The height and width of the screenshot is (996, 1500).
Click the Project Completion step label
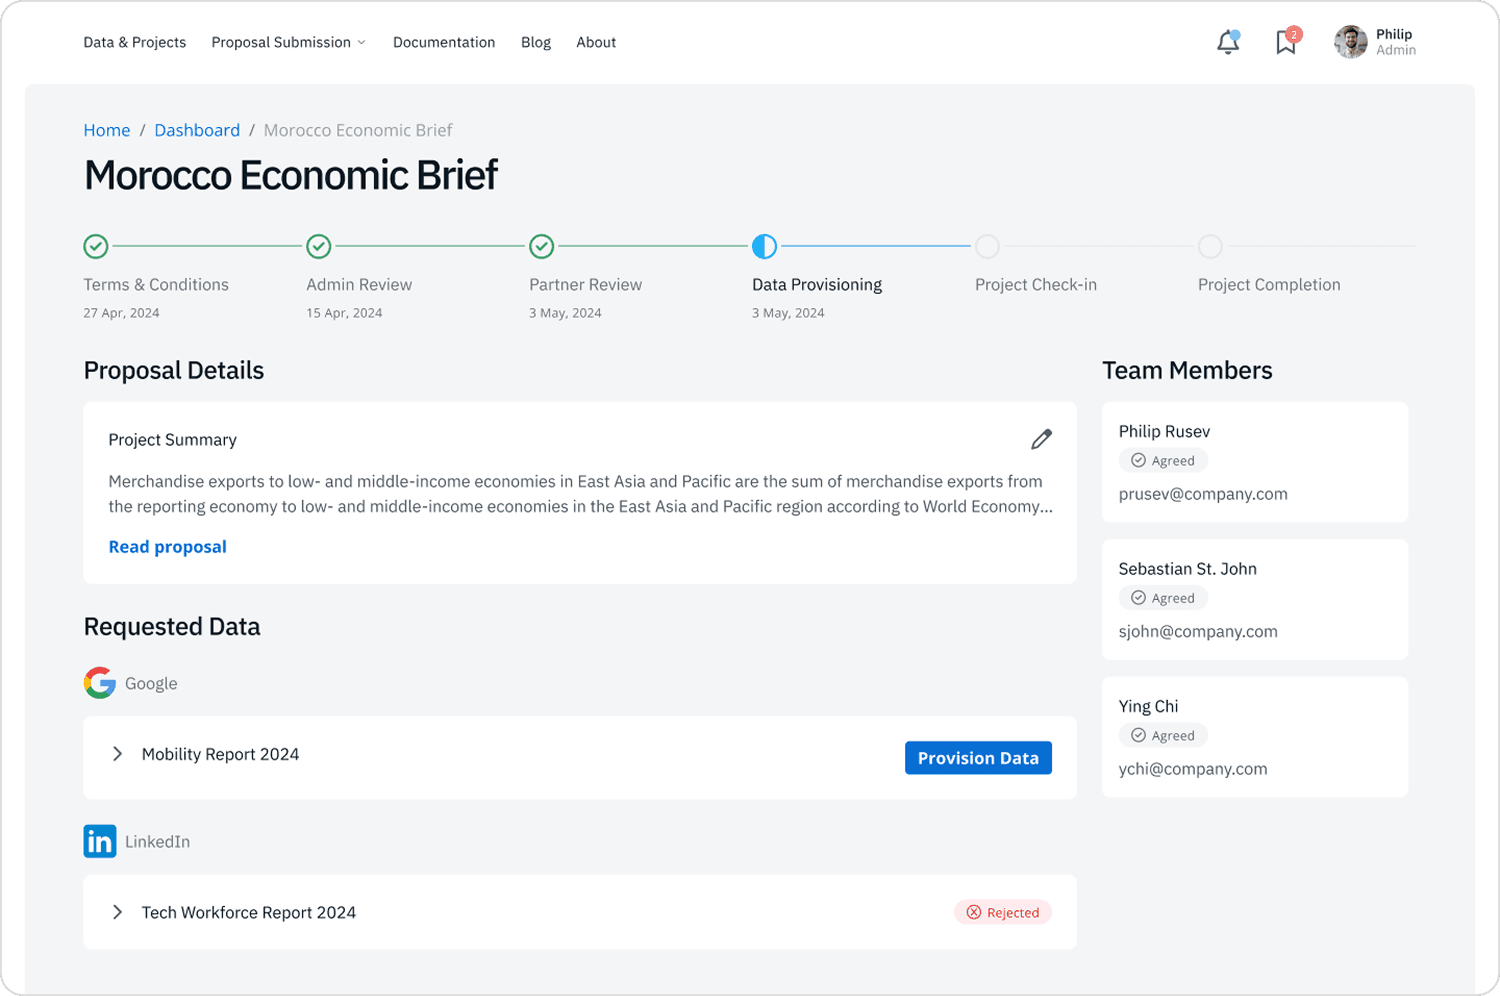click(1269, 285)
